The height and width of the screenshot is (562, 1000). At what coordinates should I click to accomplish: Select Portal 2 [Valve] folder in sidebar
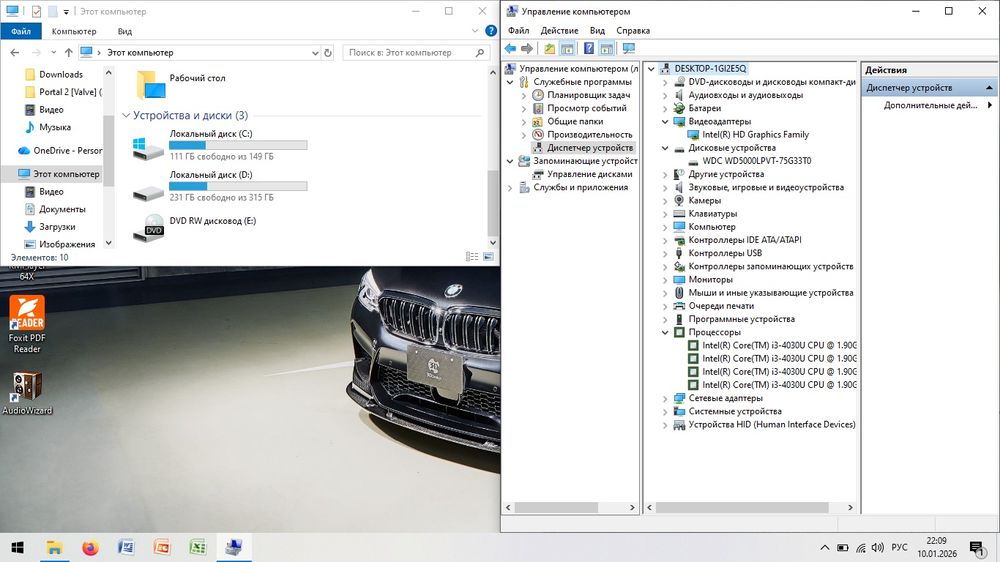pyautogui.click(x=62, y=92)
